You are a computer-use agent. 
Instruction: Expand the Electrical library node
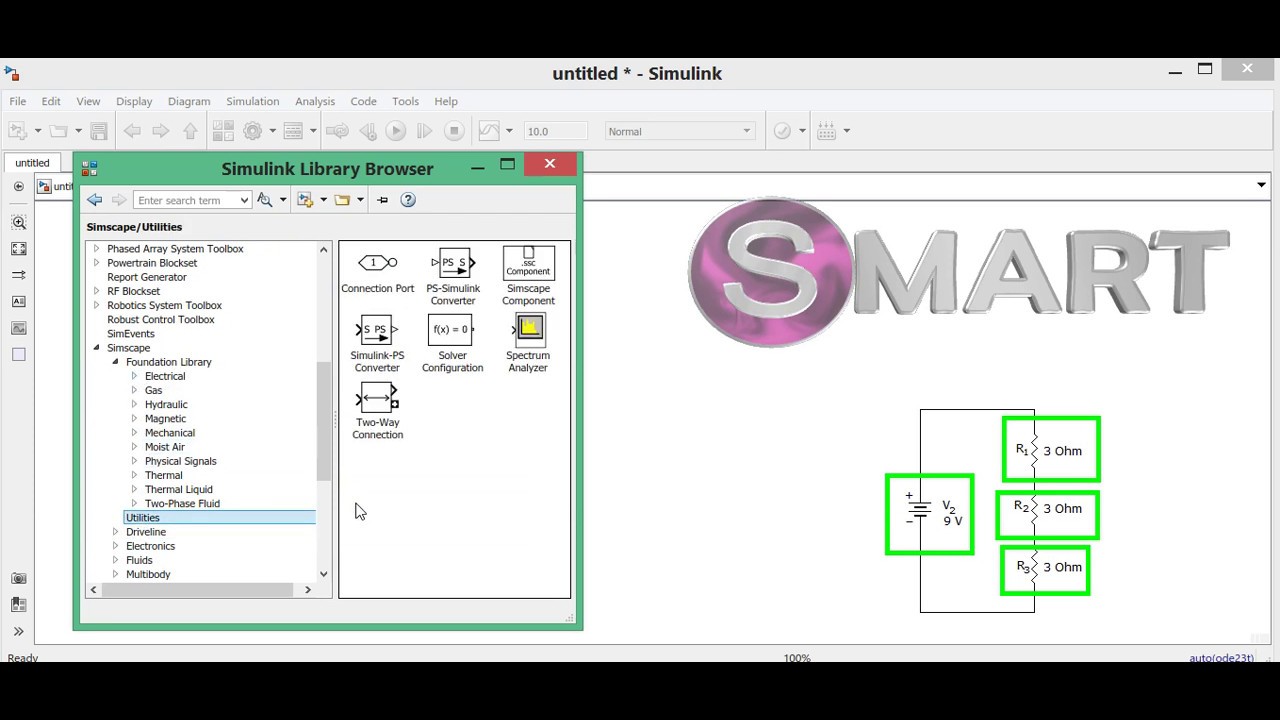(134, 376)
